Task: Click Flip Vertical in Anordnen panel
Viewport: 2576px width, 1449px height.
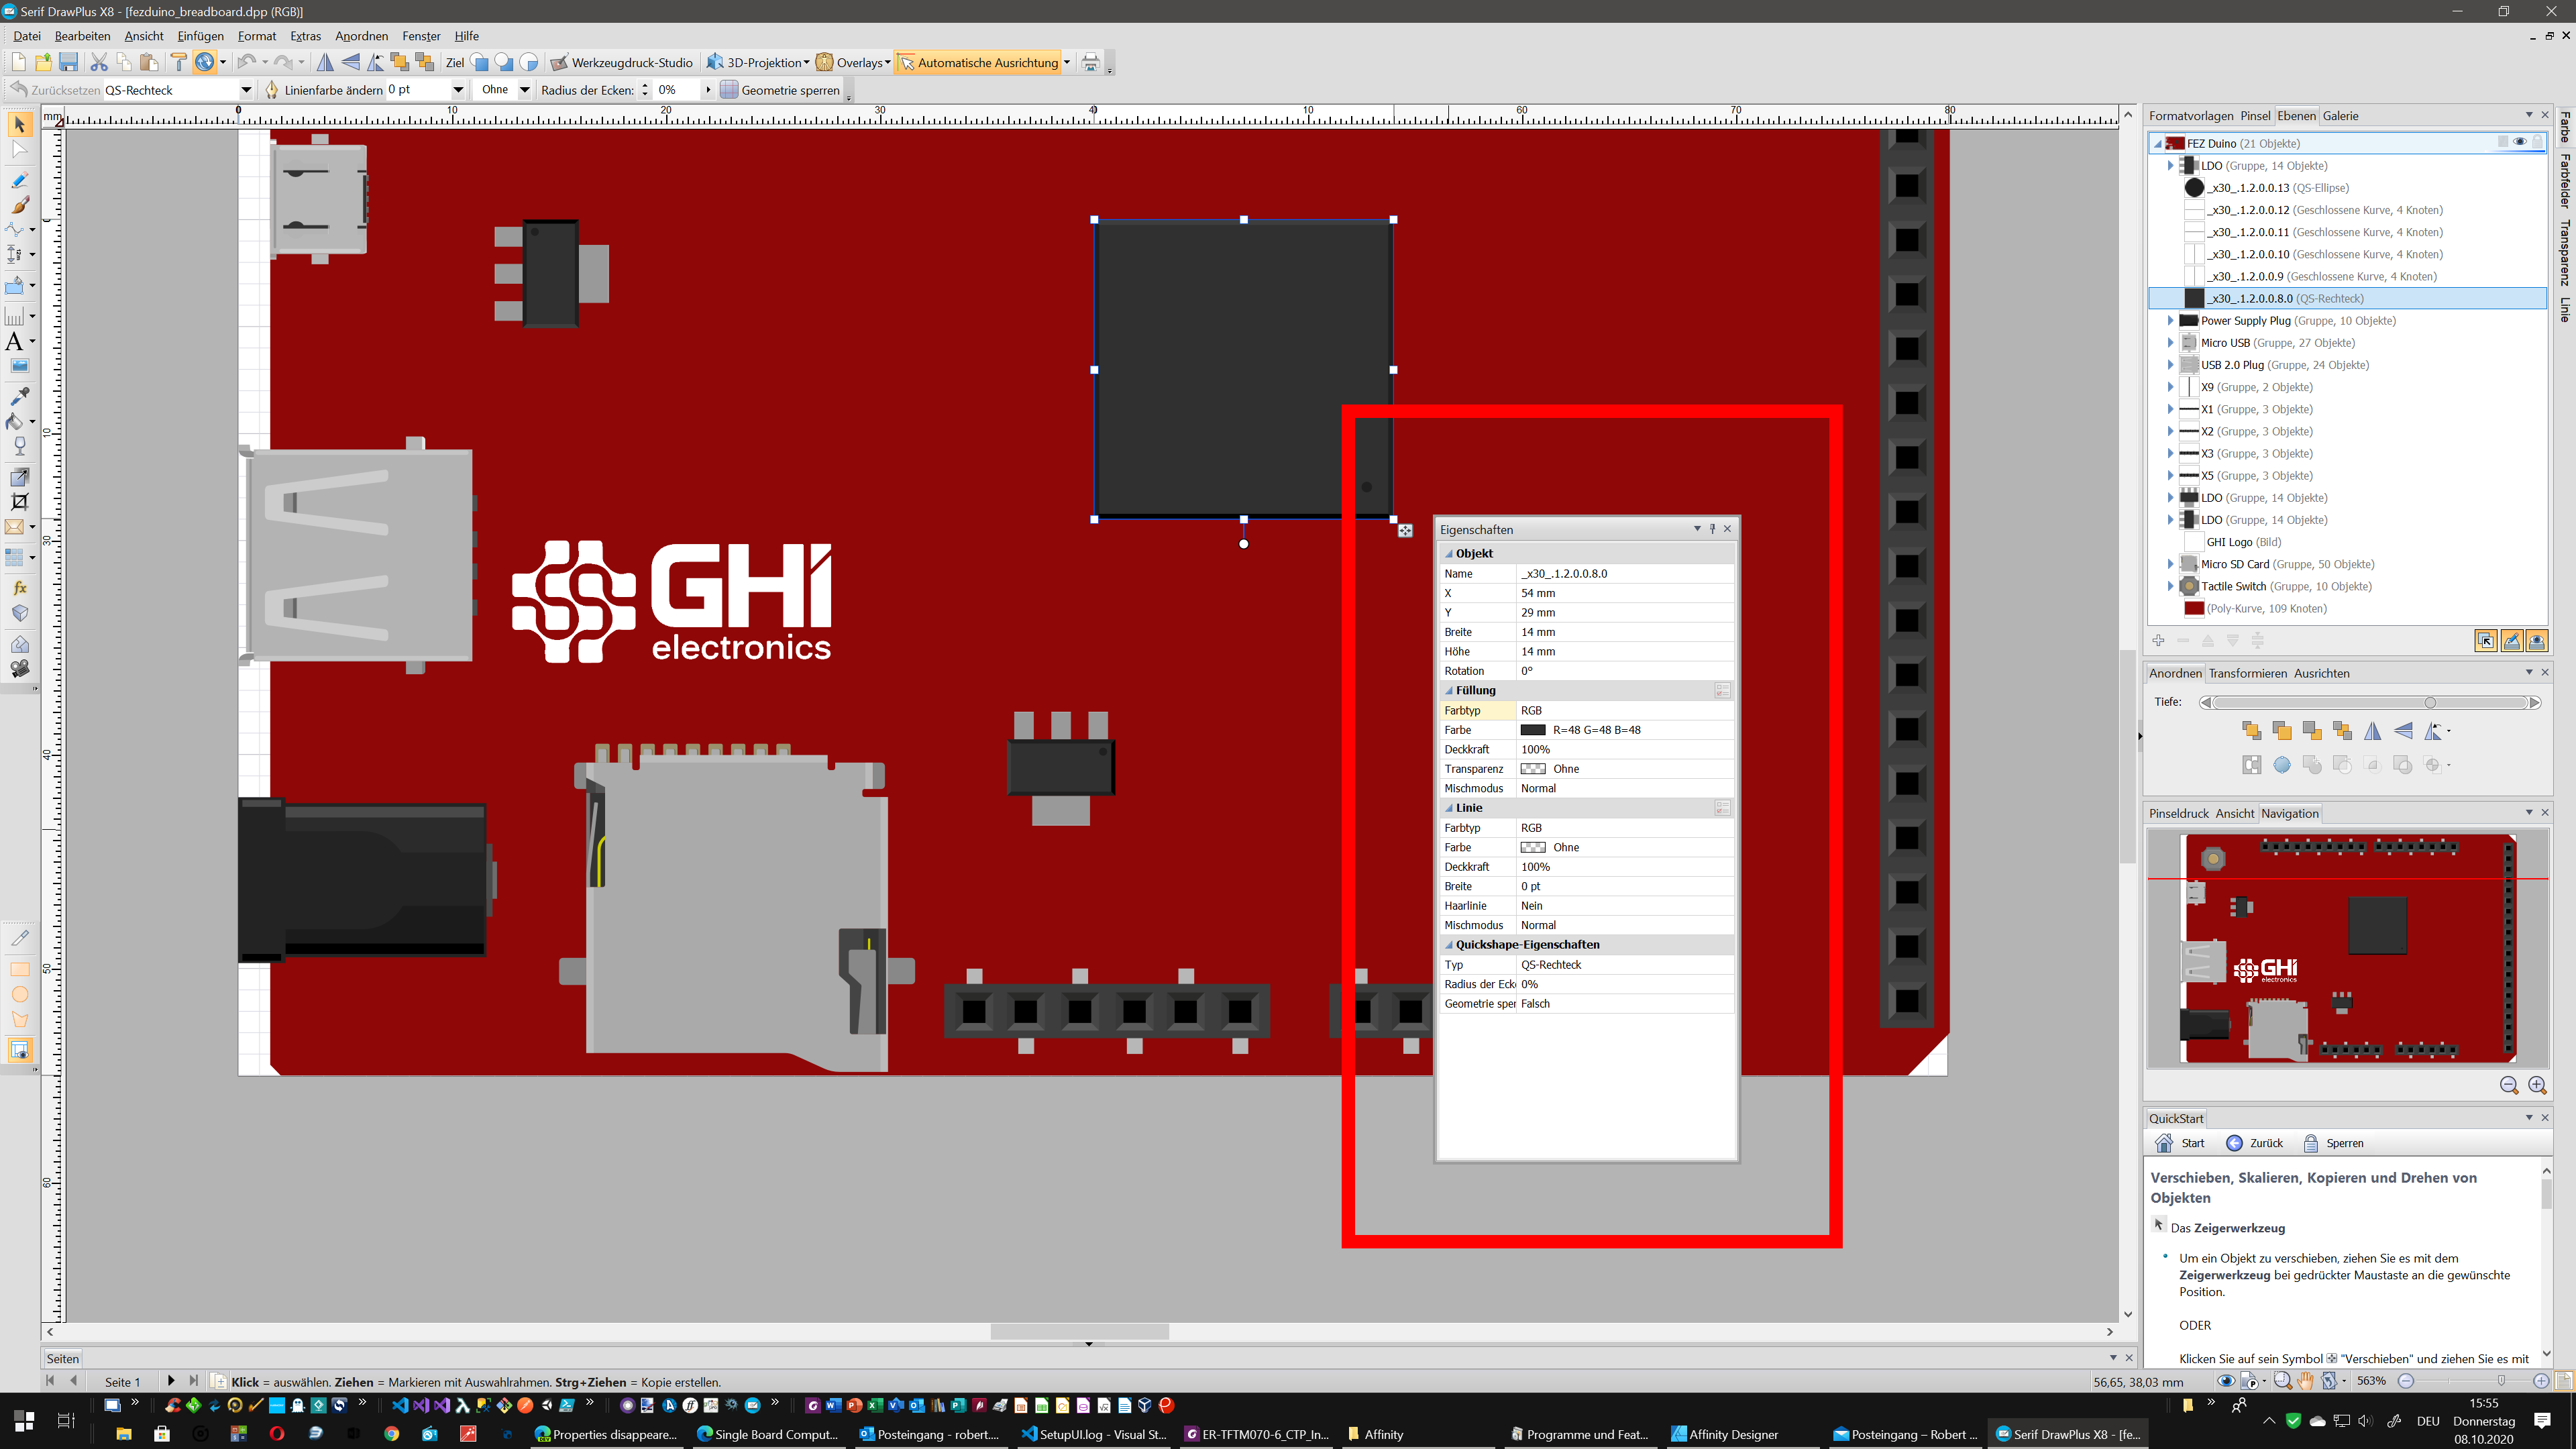Action: [2403, 731]
